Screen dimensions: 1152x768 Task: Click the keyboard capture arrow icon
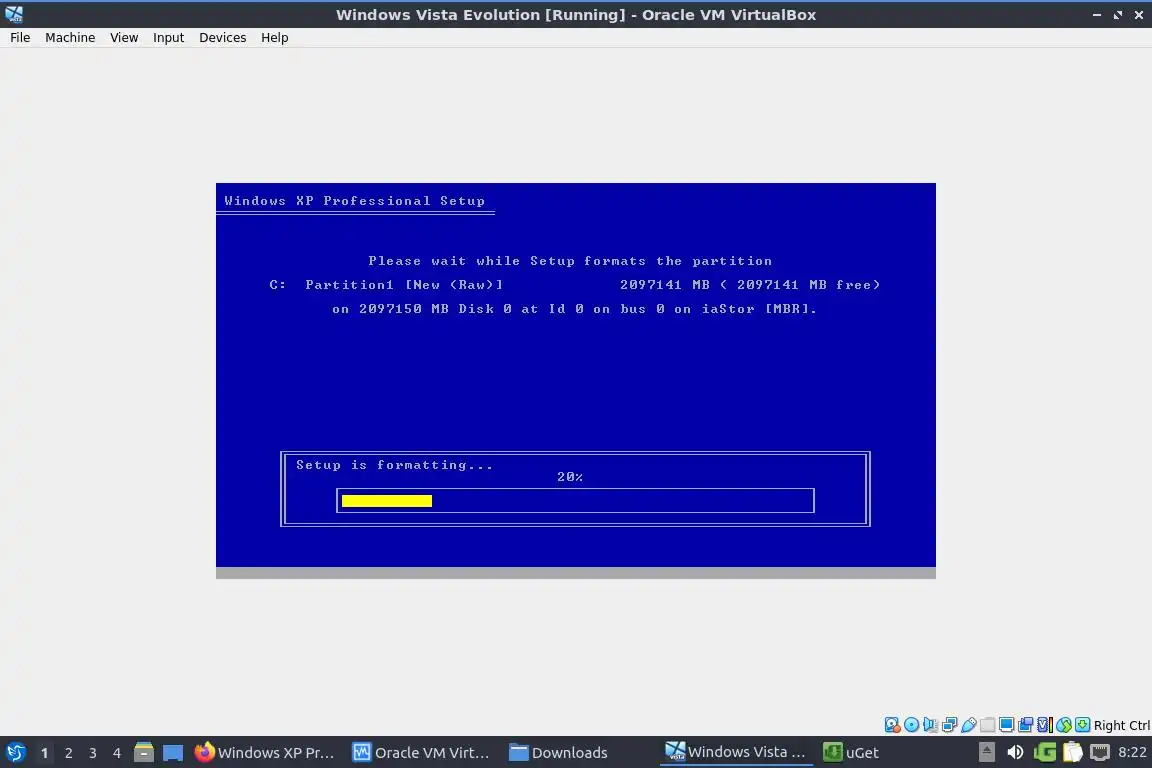(x=1083, y=725)
